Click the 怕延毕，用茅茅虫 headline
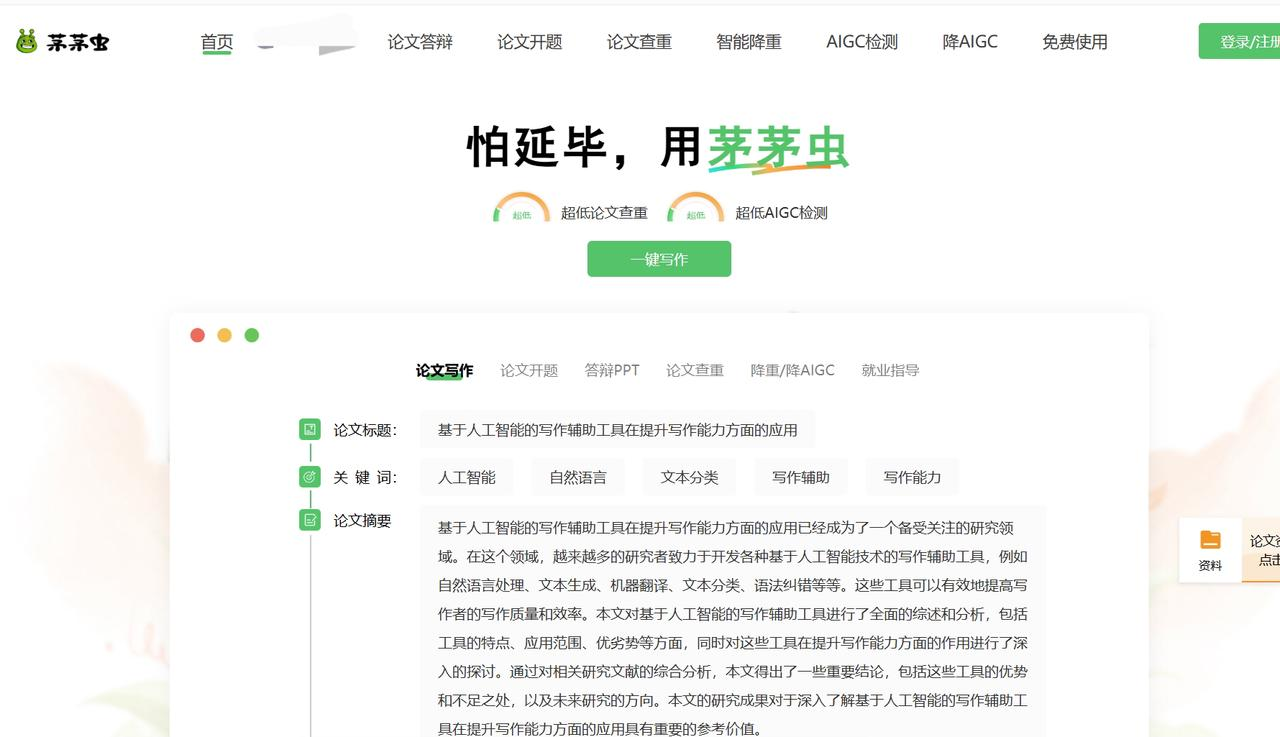 [658, 148]
